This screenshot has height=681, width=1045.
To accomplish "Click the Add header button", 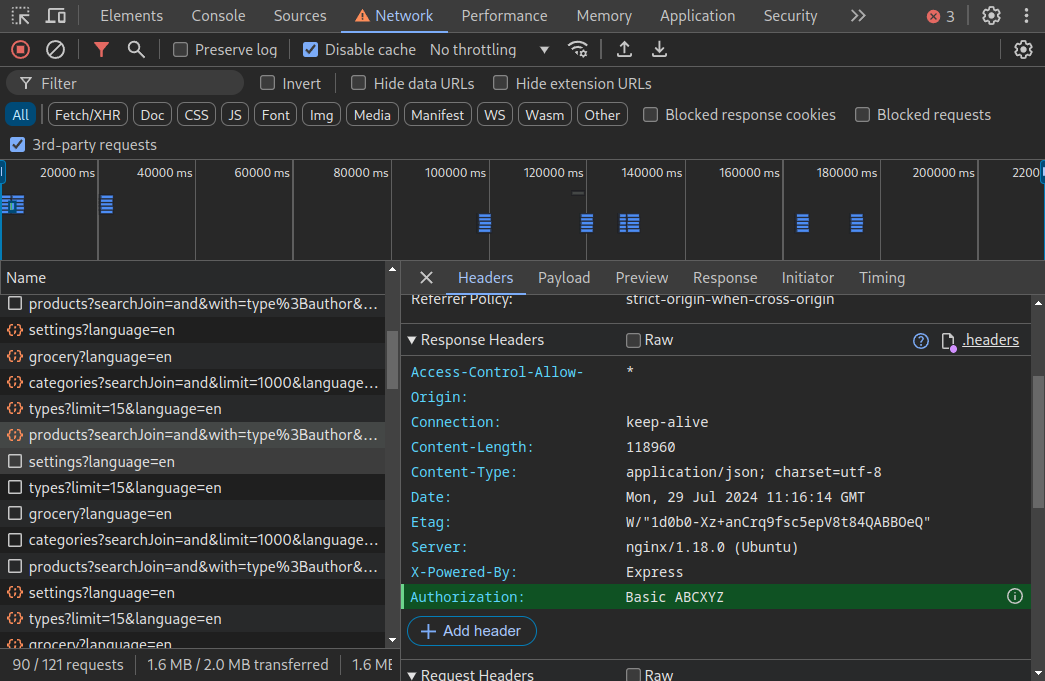I will (472, 631).
